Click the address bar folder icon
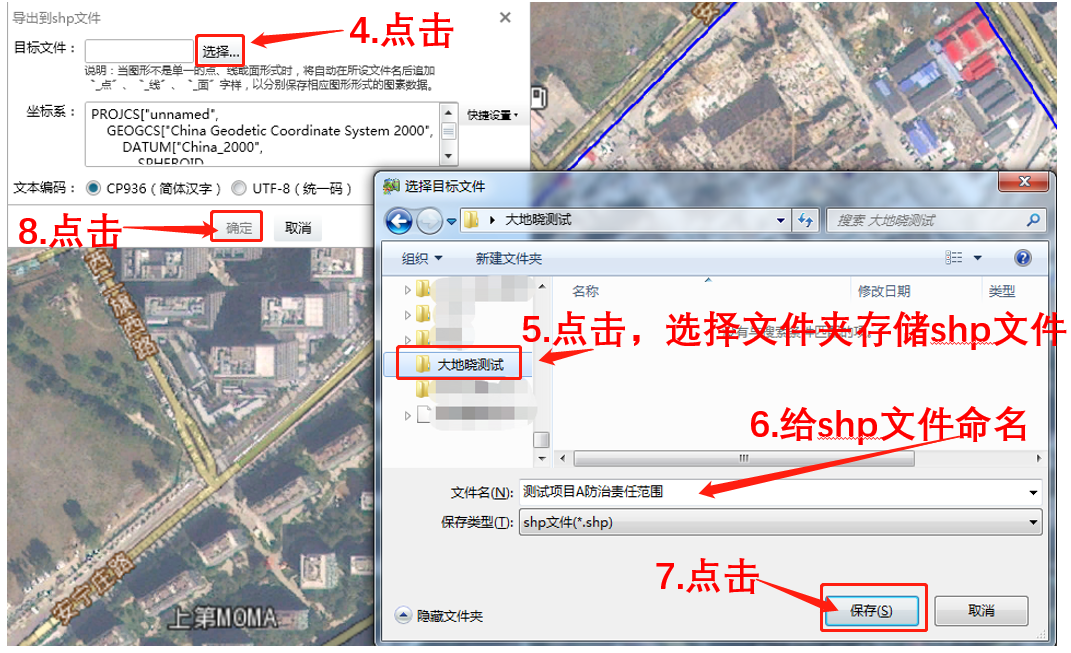This screenshot has width=1071, height=653. [471, 220]
